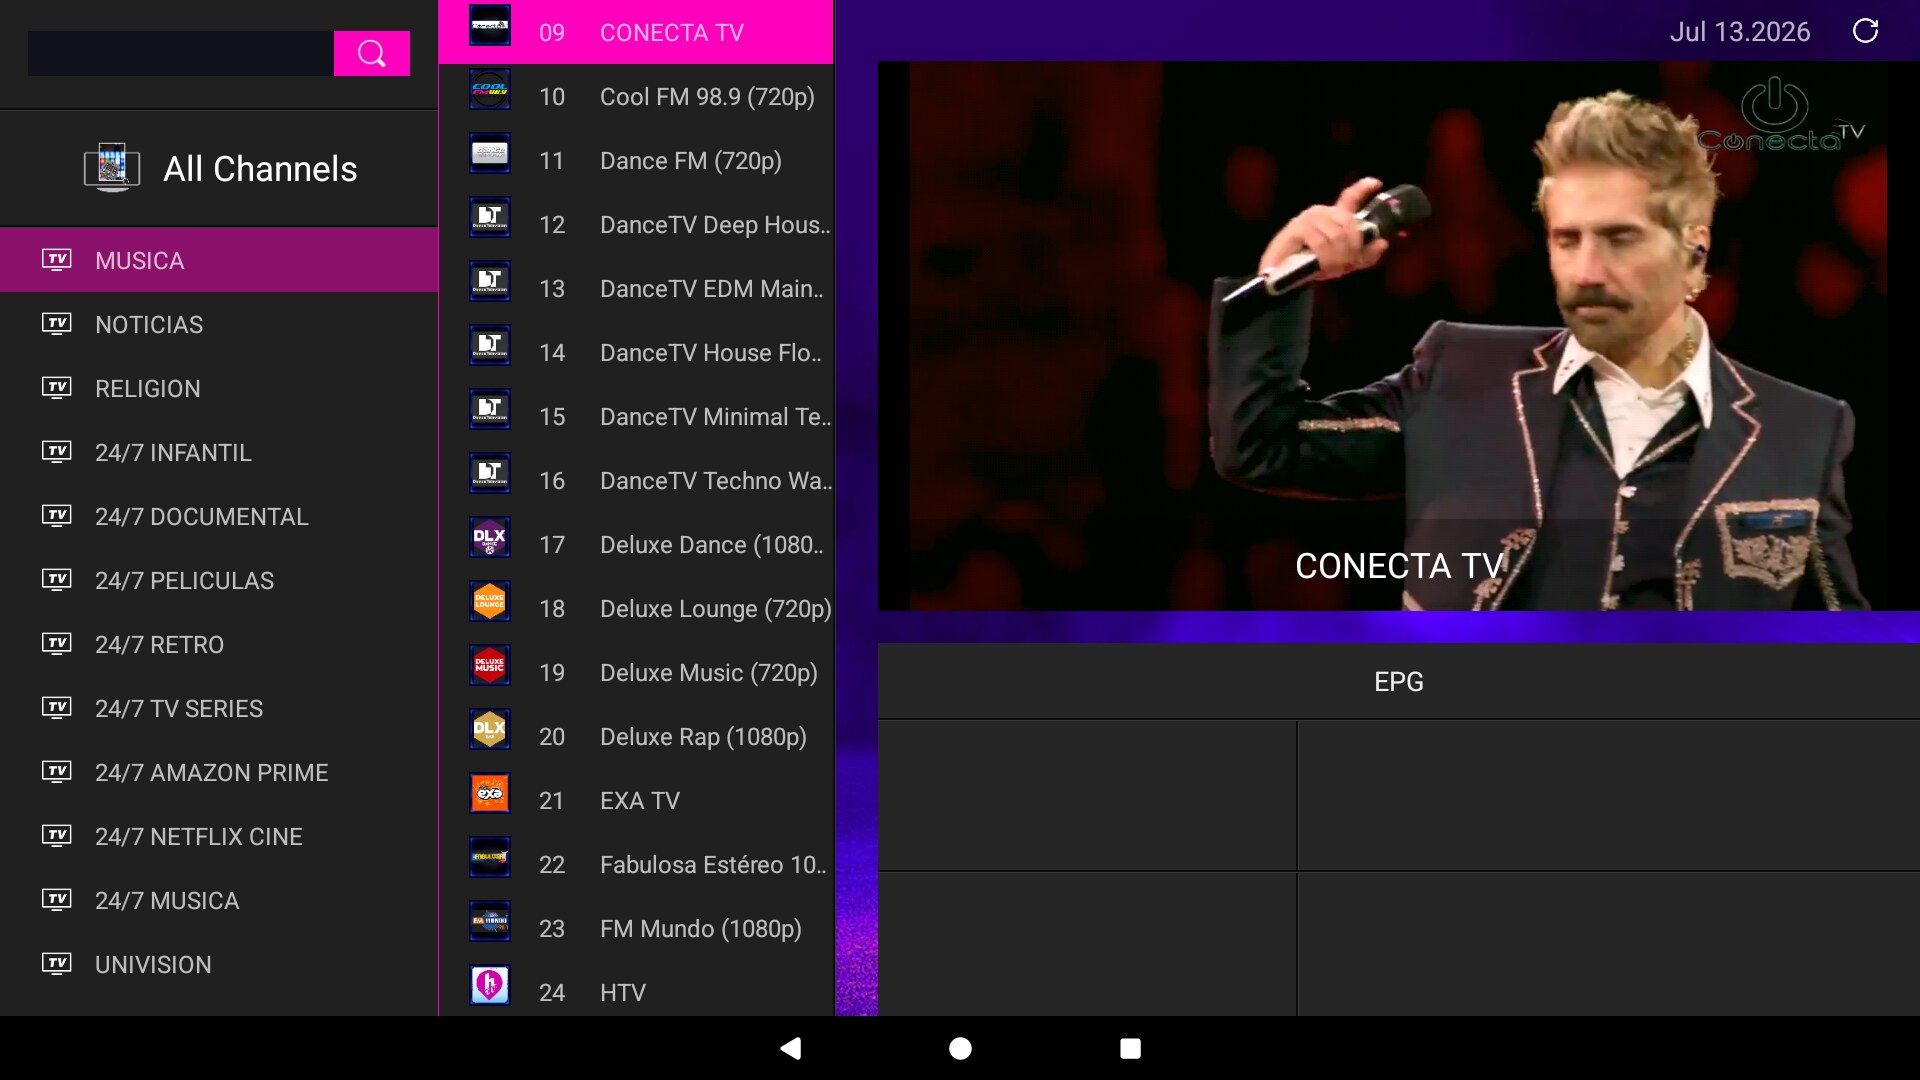This screenshot has height=1080, width=1920.
Task: Open the UNIVISION category
Action: 219,964
